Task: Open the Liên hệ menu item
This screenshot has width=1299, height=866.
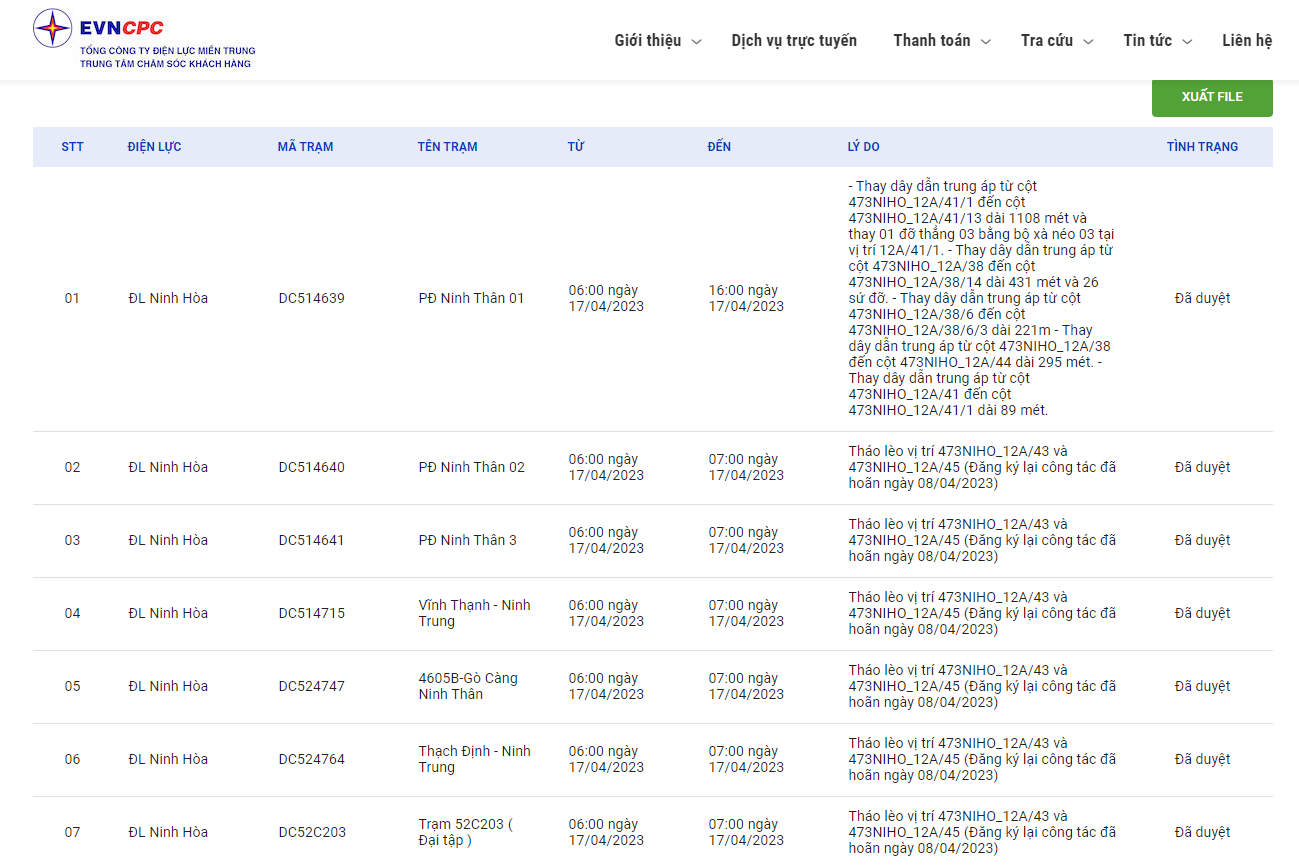Action: point(1247,41)
